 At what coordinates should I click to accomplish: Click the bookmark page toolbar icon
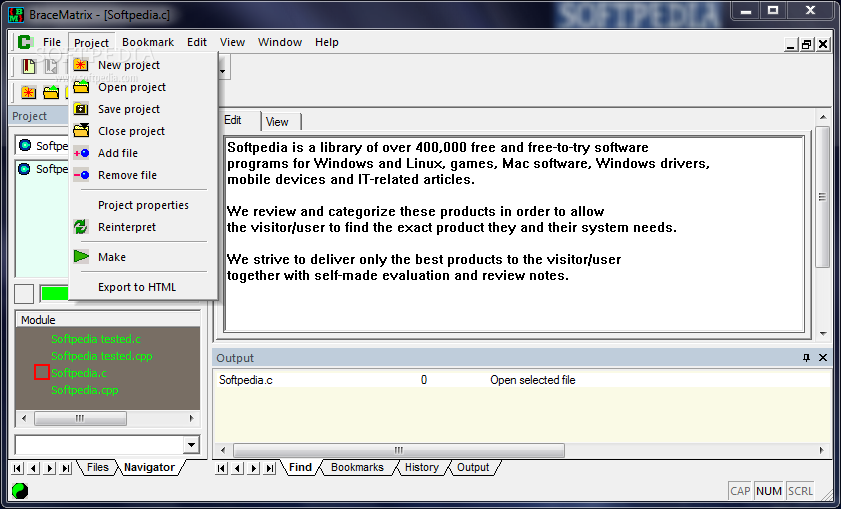[x=28, y=67]
